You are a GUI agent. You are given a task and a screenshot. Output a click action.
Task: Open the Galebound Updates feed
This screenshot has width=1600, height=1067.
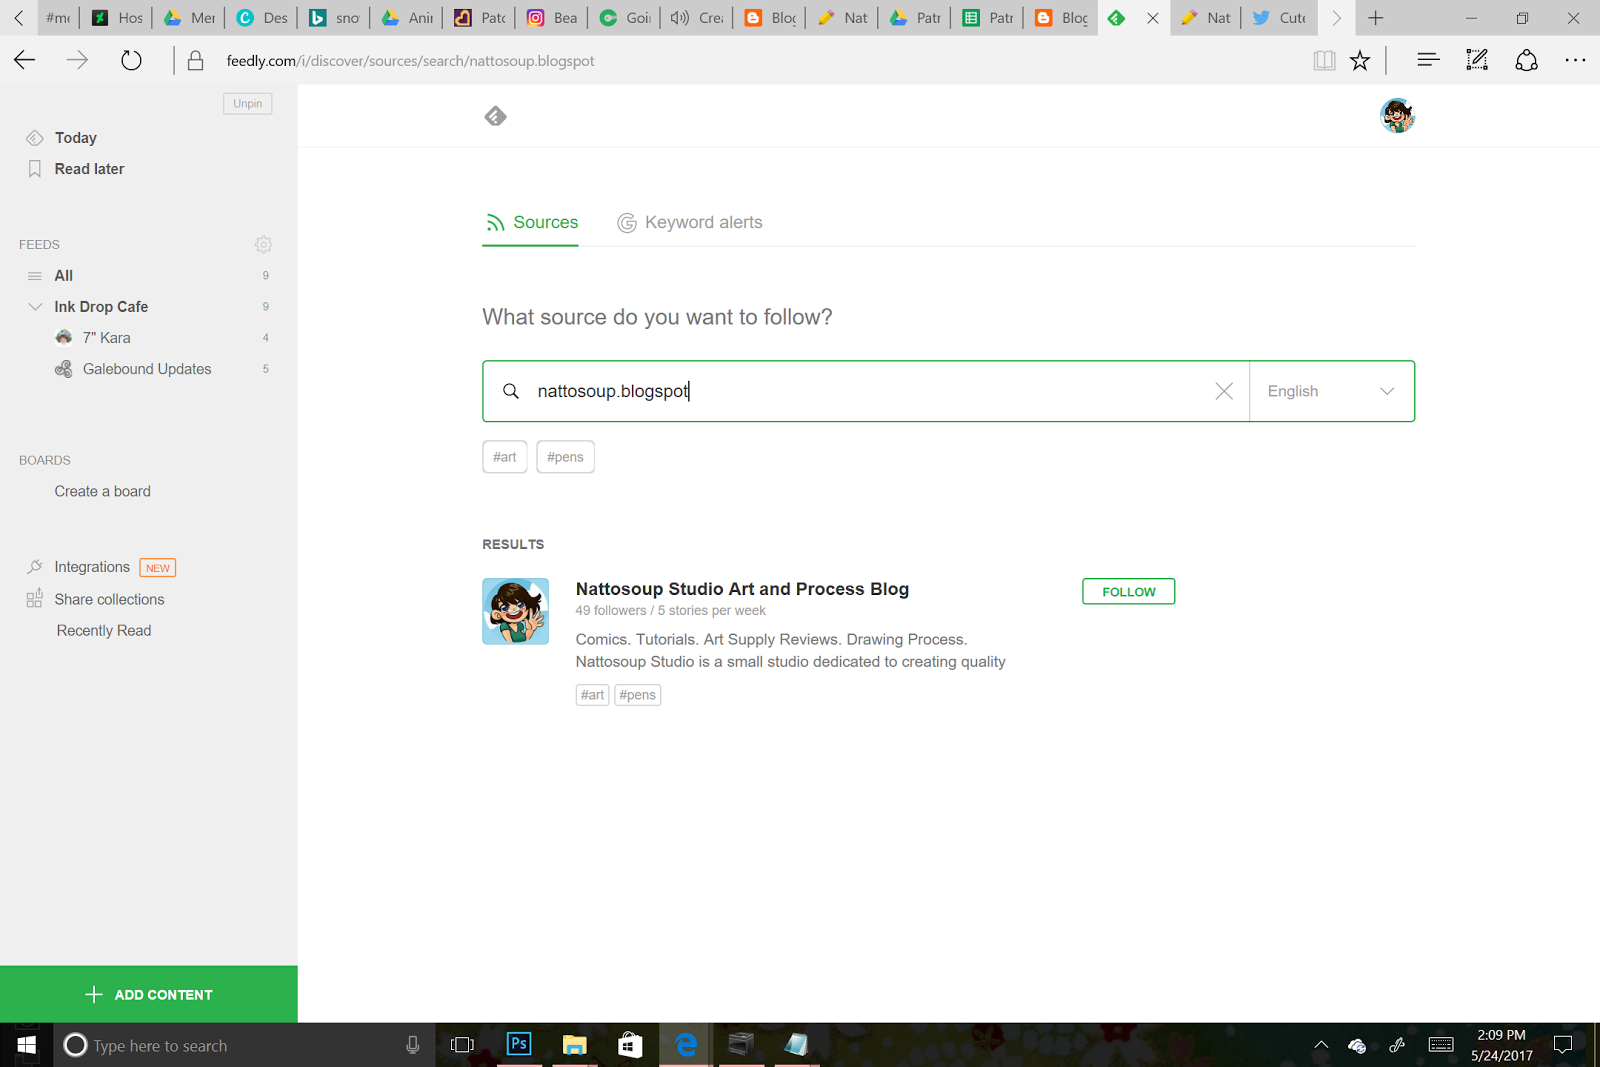[x=148, y=369]
